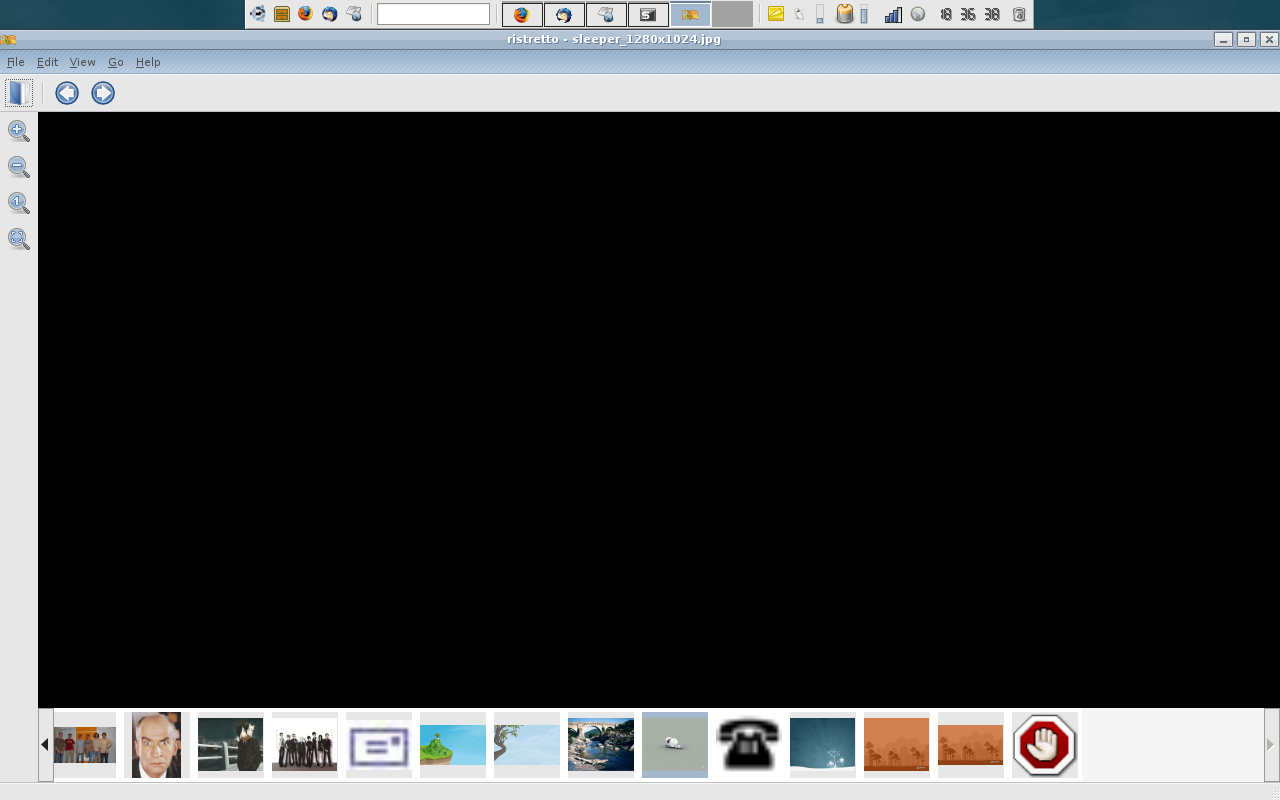
Task: Select the stone bridge river thumbnail
Action: coord(600,745)
